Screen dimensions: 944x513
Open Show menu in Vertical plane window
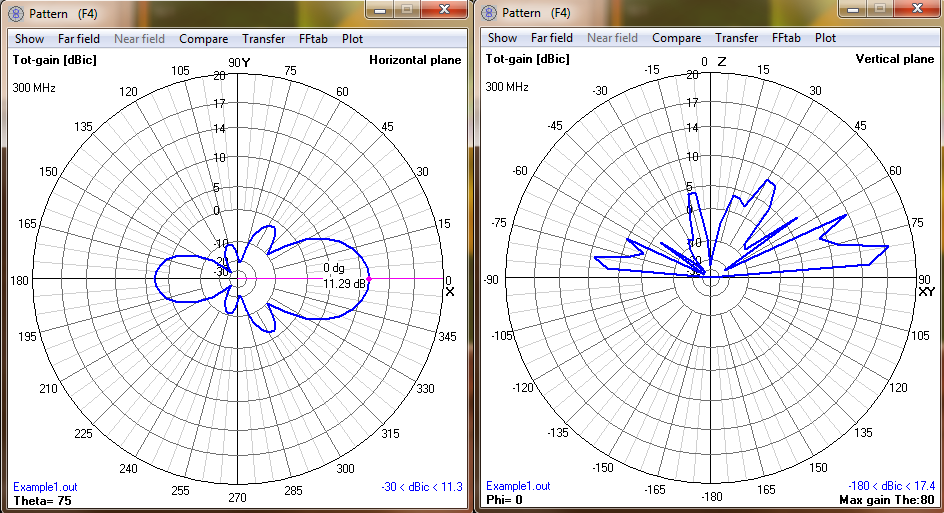[502, 38]
